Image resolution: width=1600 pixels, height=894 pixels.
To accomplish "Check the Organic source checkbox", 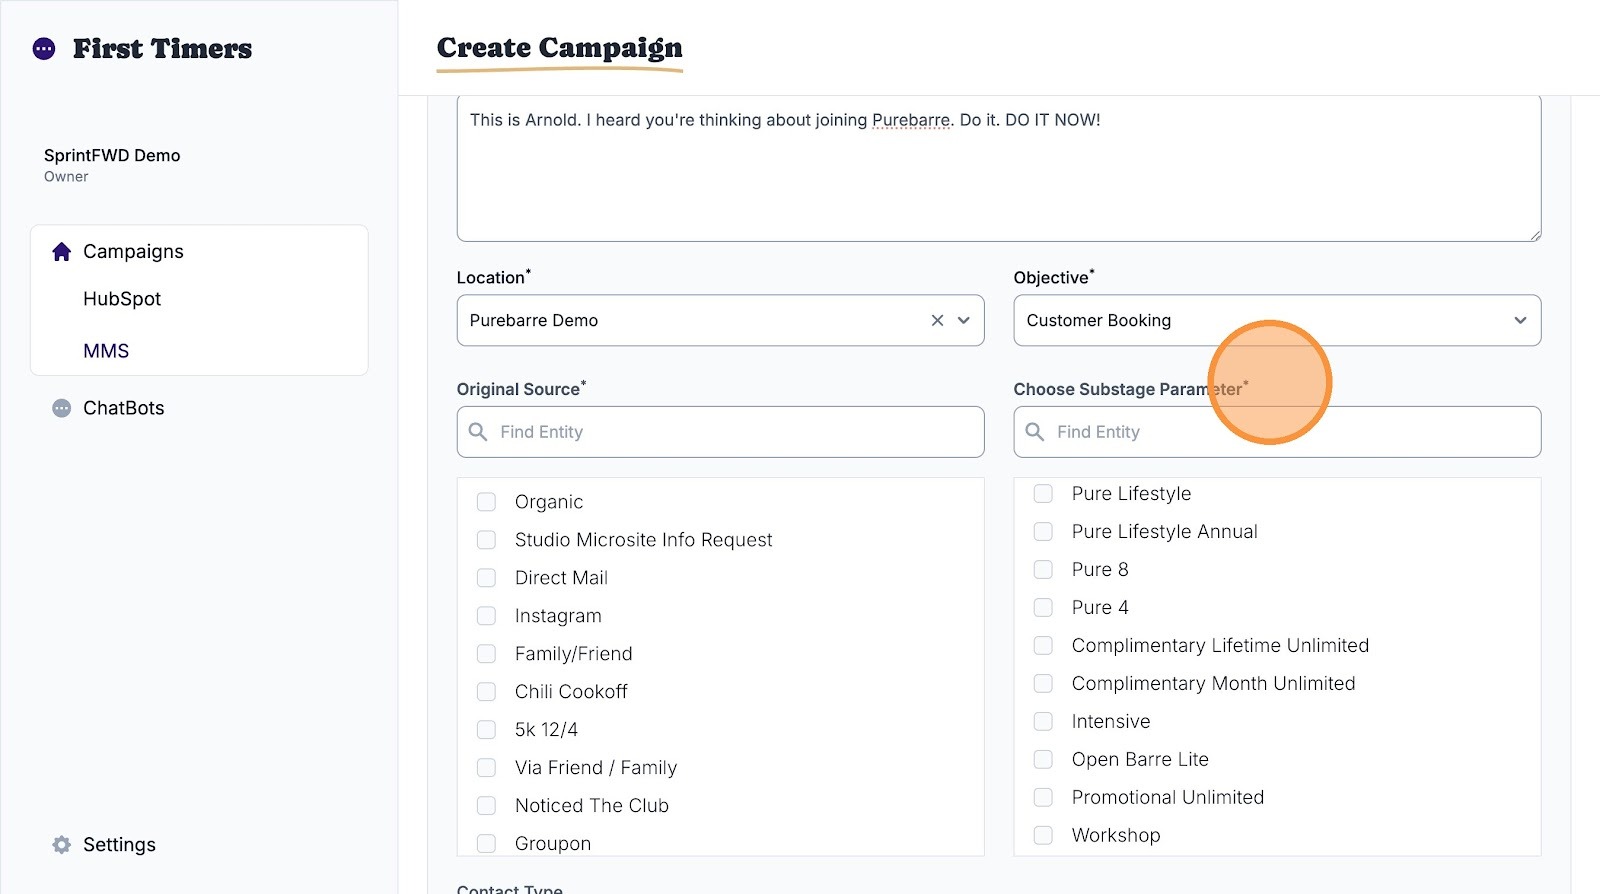I will coord(487,502).
